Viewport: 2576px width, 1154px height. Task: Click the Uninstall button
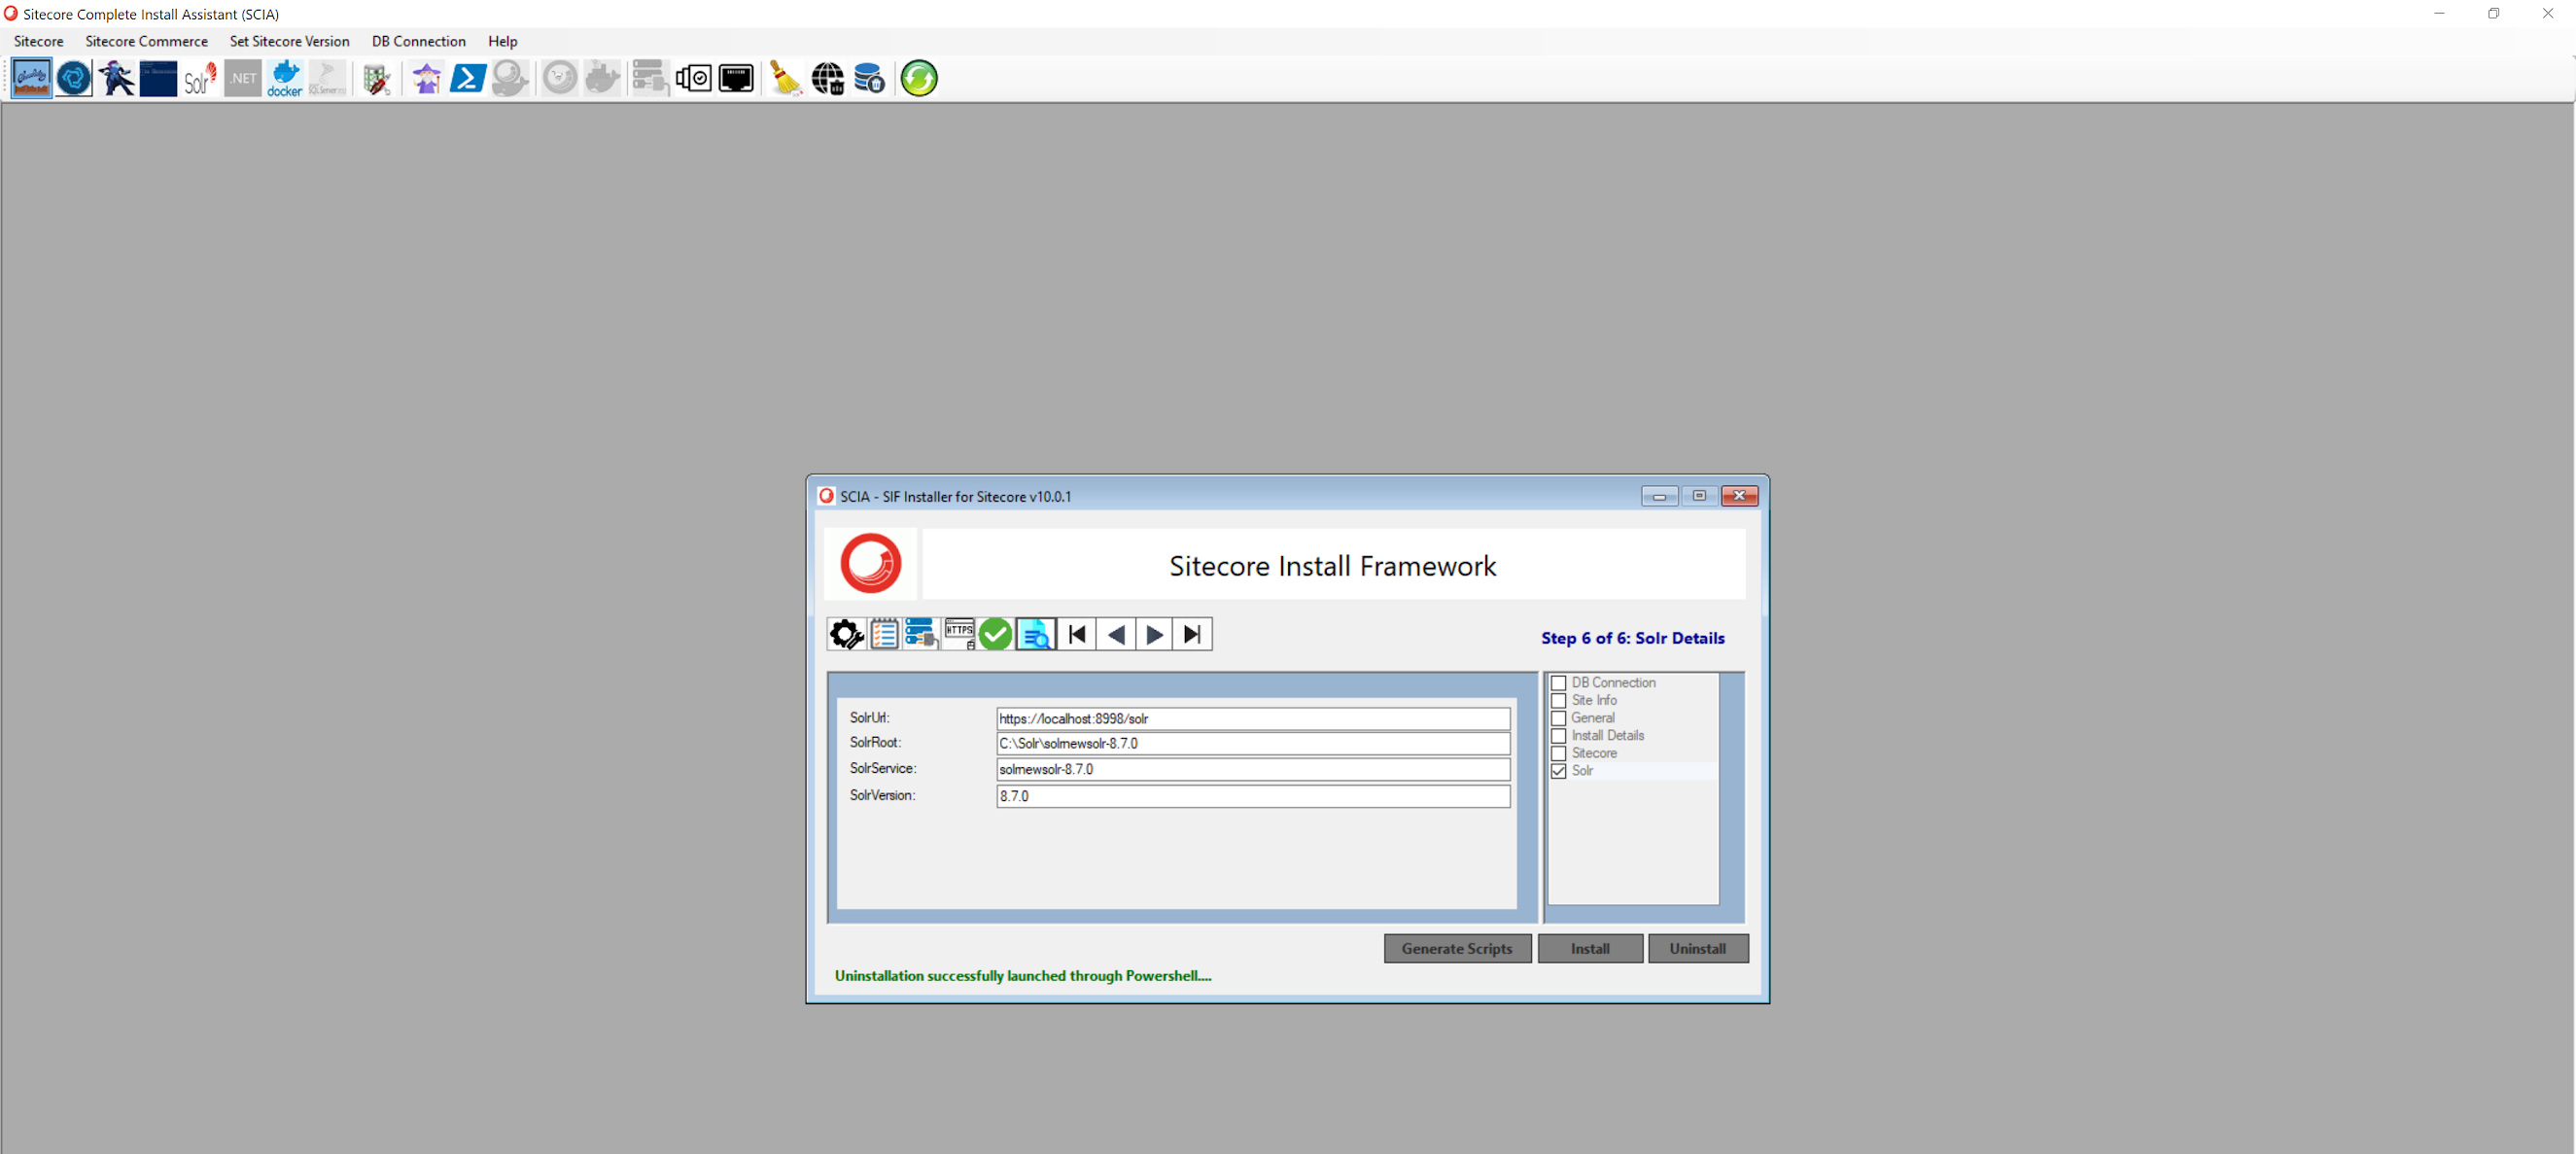tap(1698, 948)
